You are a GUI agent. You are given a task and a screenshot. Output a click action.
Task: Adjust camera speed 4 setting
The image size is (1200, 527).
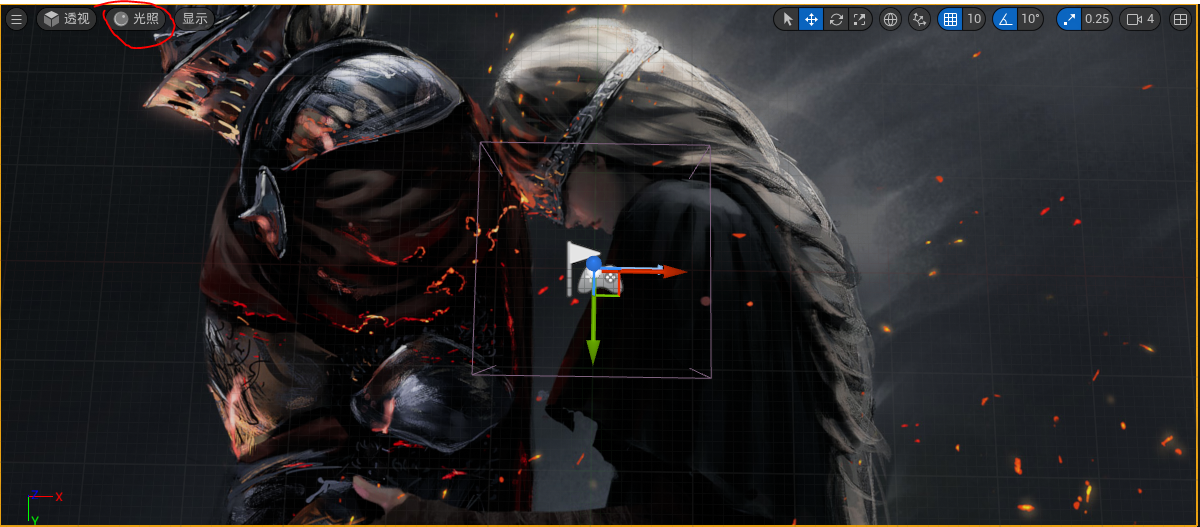[1141, 19]
